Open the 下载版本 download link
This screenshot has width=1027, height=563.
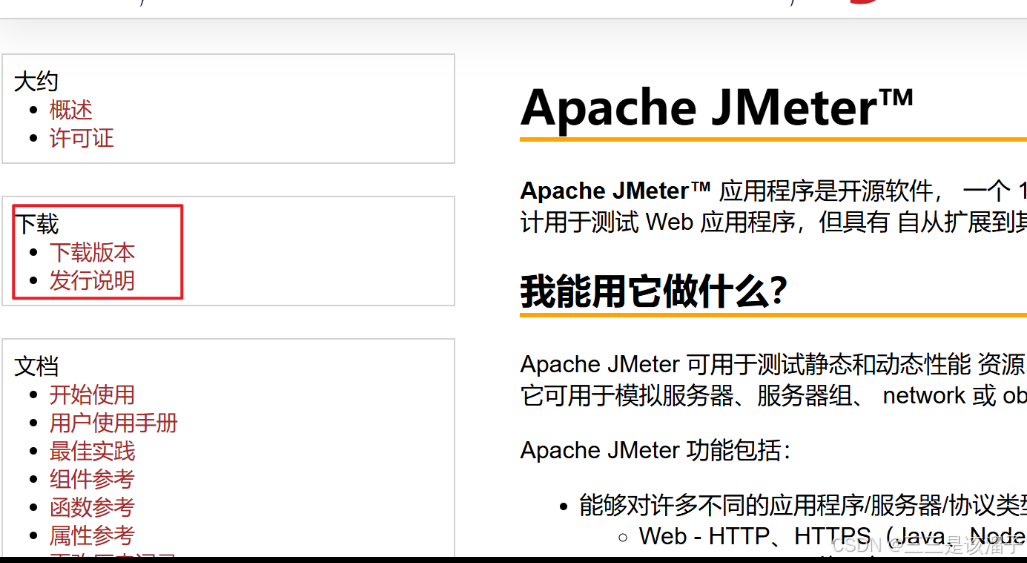click(x=92, y=253)
